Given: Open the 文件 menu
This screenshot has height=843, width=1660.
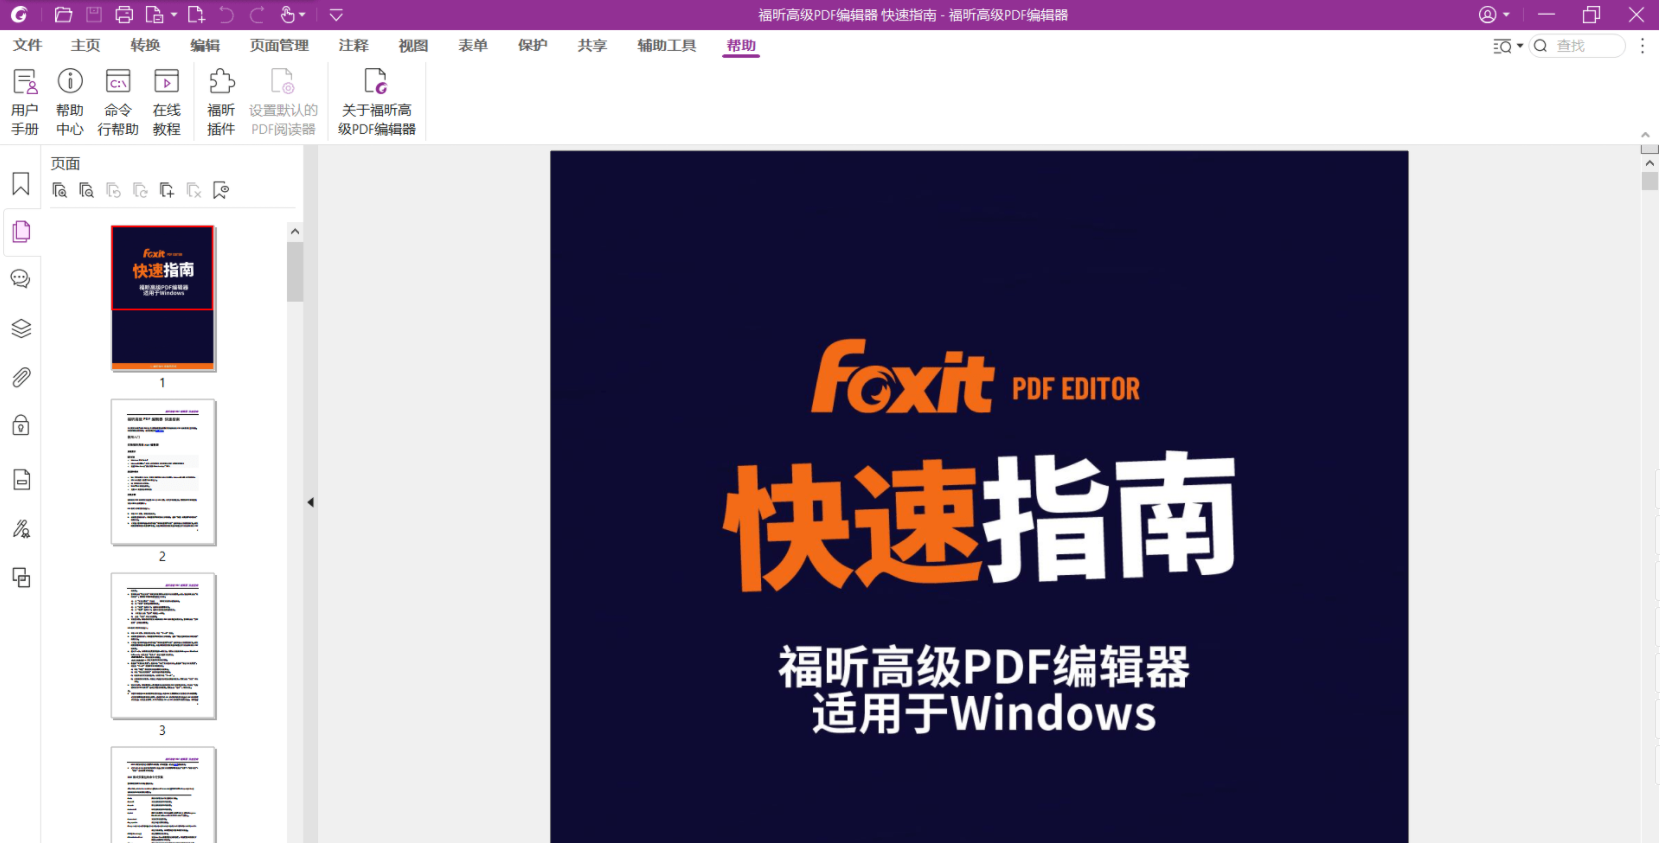Looking at the screenshot, I should pos(27,45).
